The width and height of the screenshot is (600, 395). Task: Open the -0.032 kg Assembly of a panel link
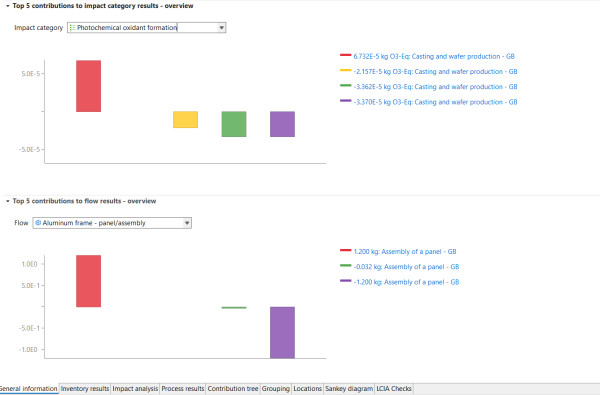pyautogui.click(x=406, y=267)
